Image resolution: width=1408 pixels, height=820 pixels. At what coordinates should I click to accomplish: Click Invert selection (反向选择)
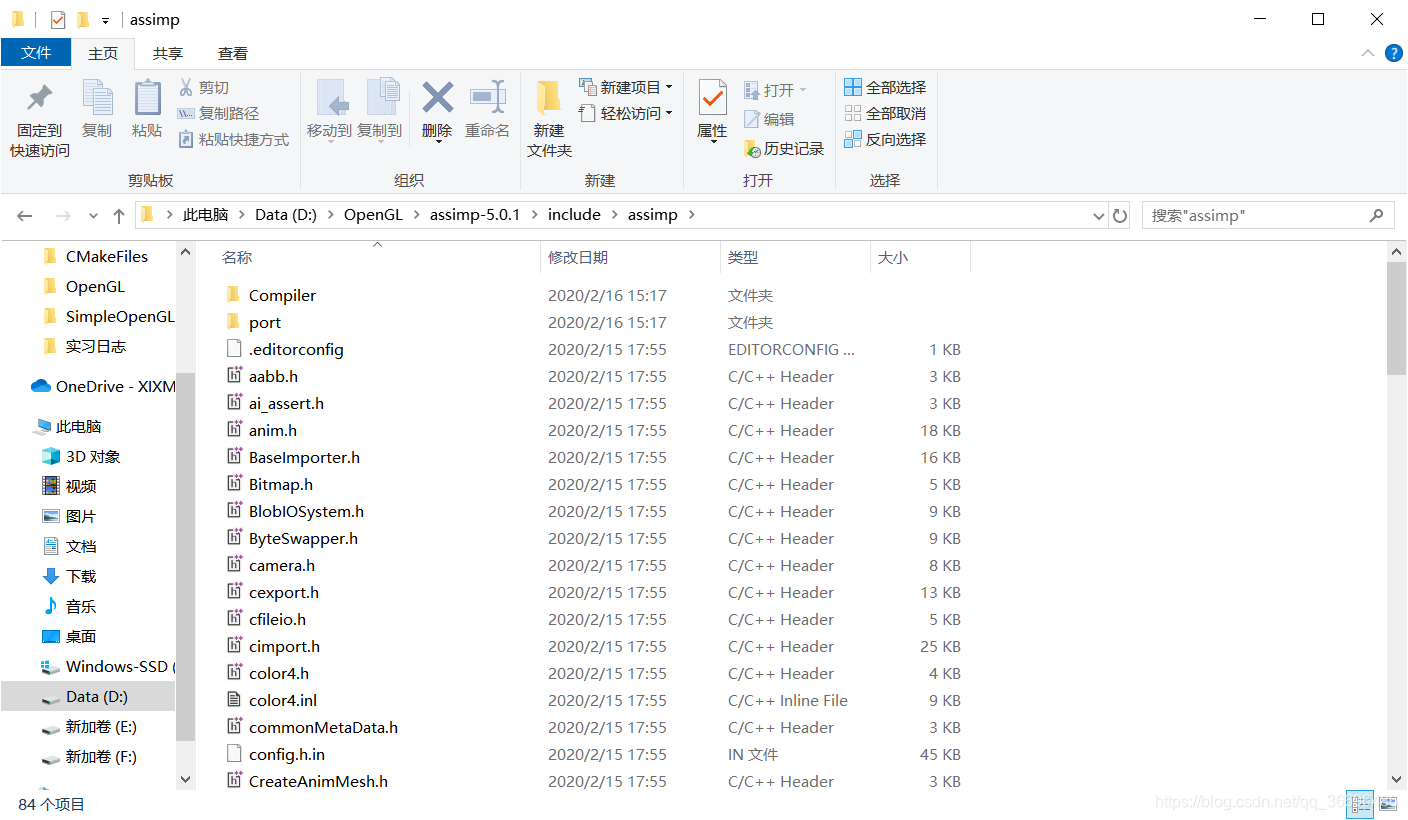point(885,139)
